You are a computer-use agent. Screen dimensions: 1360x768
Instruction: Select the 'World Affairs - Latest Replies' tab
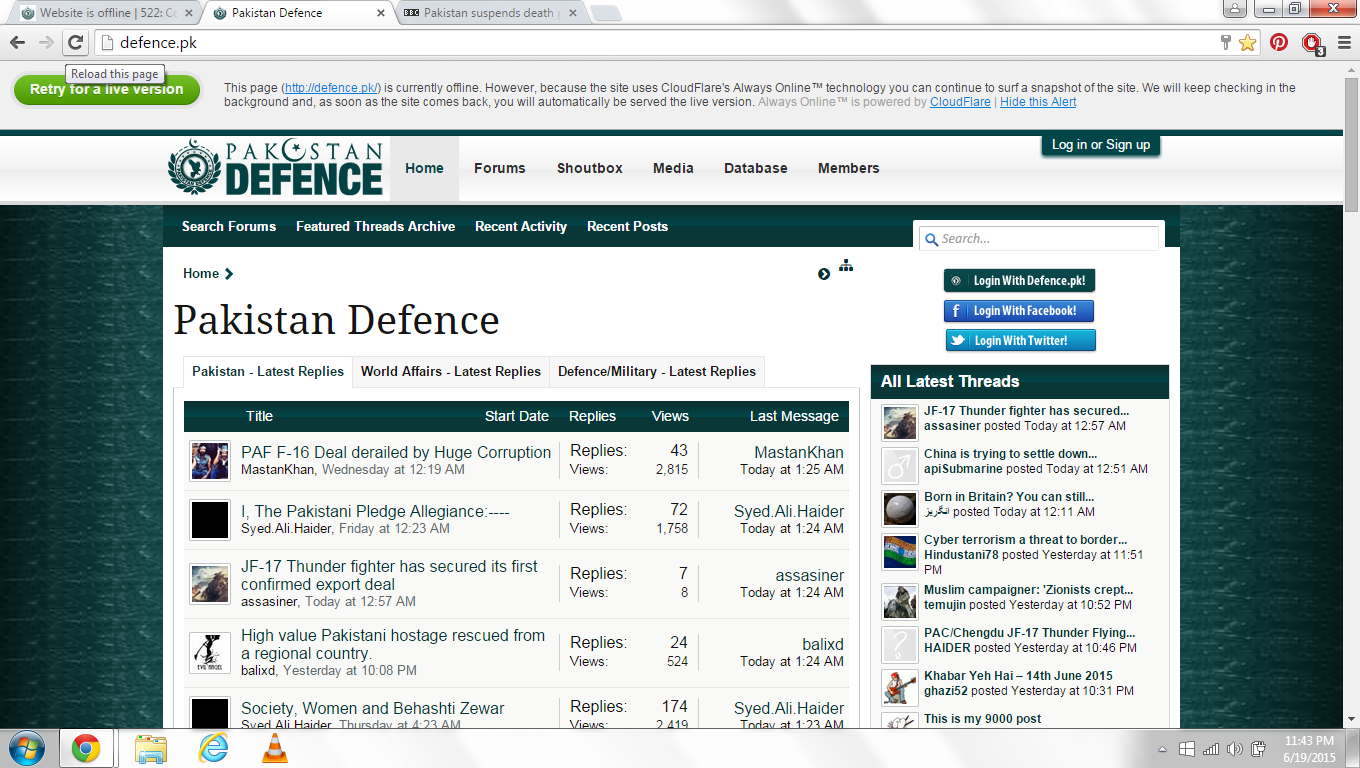click(x=451, y=371)
